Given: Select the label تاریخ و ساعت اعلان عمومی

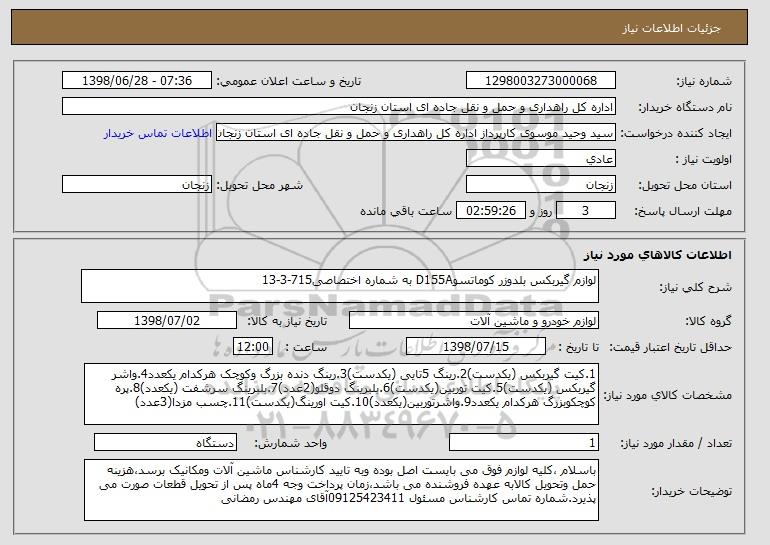Looking at the screenshot, I should [x=289, y=81].
